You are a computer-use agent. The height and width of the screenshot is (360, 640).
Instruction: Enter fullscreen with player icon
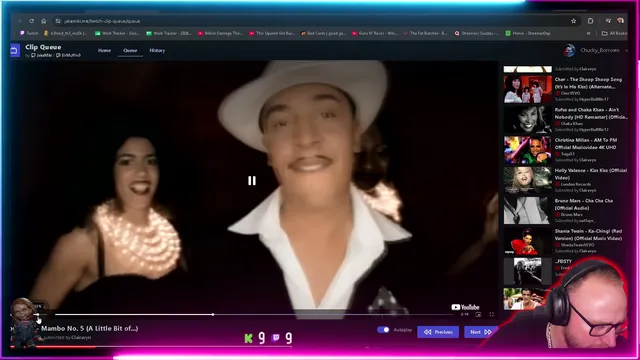[491, 314]
